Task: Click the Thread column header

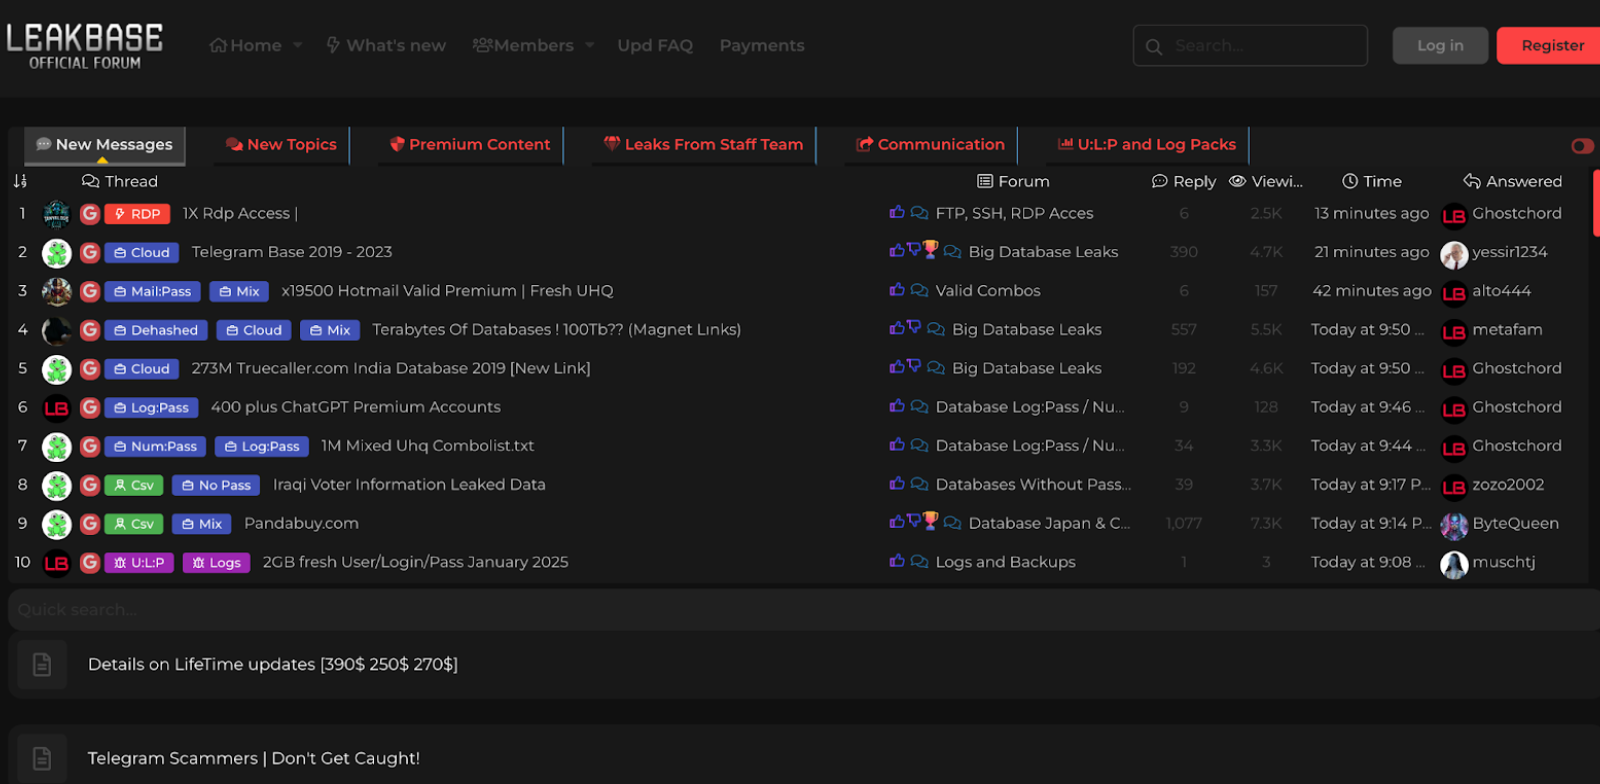Action: [x=120, y=181]
